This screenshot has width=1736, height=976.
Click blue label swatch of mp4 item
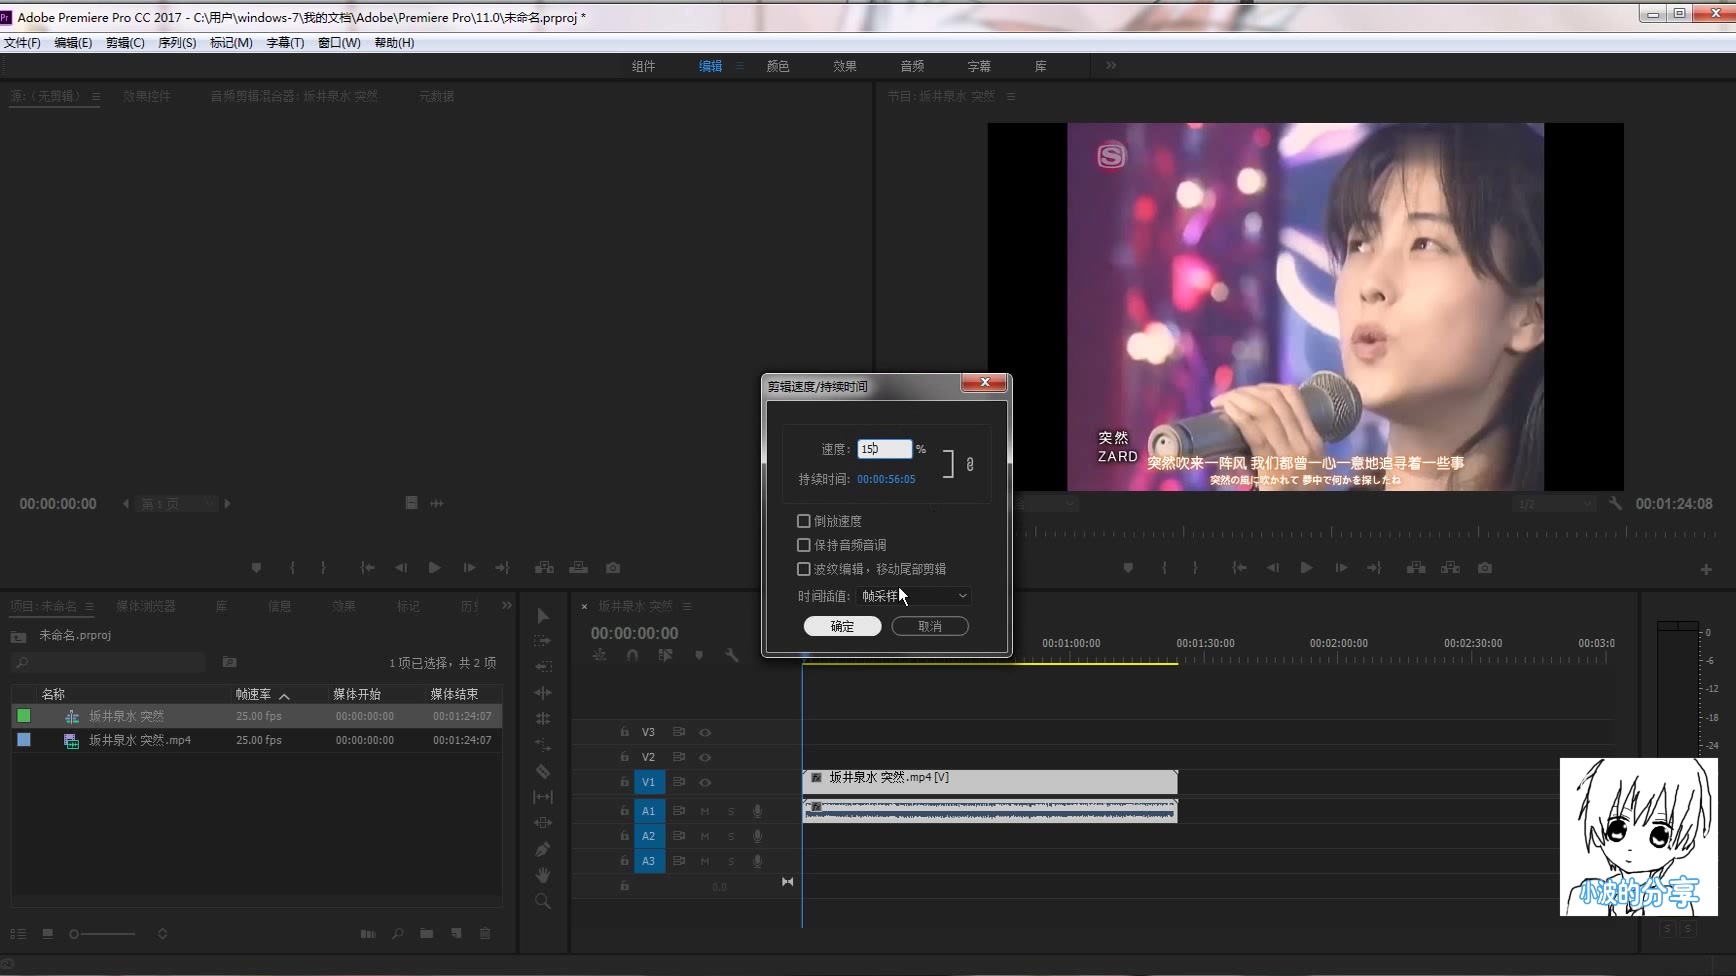24,740
